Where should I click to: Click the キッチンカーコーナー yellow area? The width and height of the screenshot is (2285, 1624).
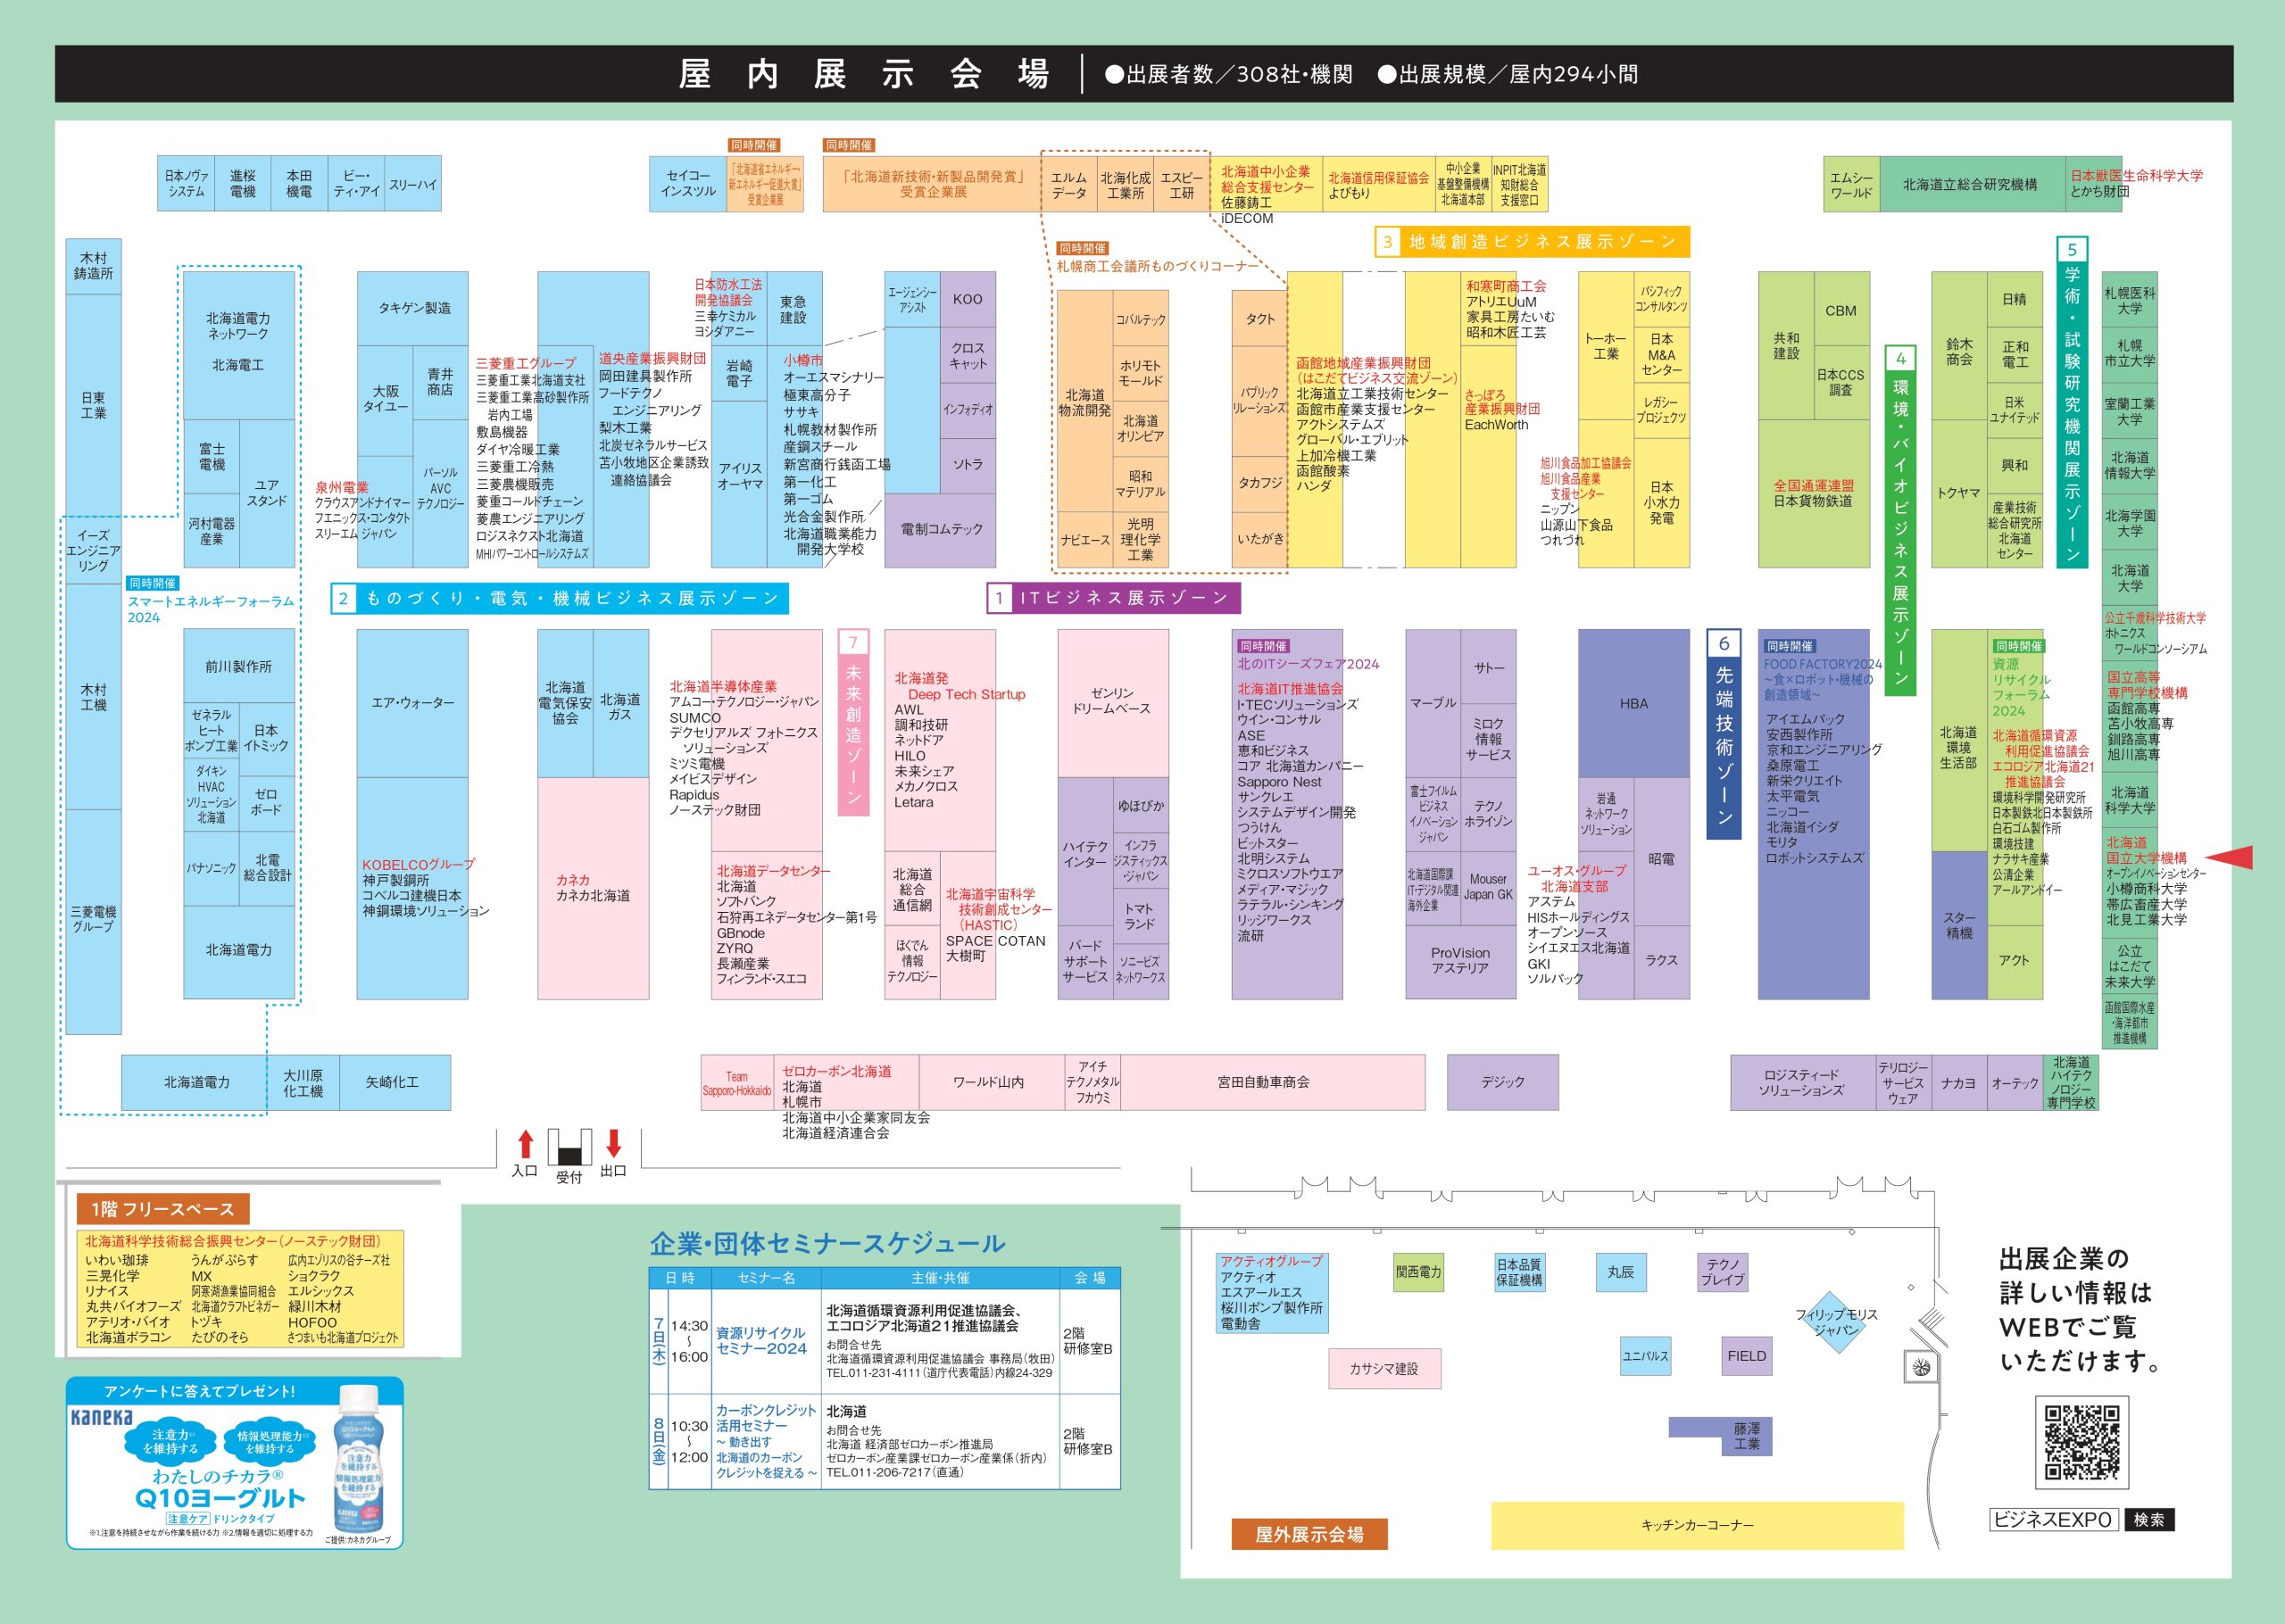[x=1697, y=1525]
